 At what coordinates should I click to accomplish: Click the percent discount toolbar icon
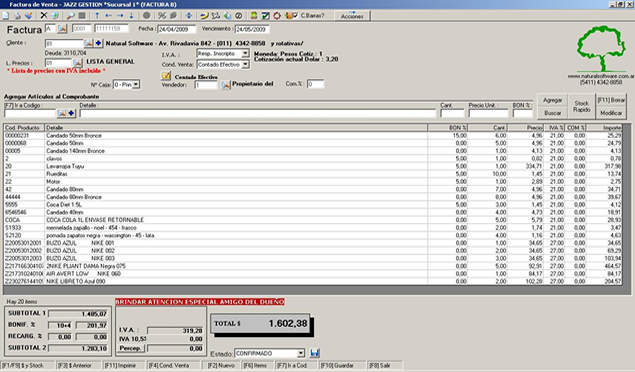[162, 15]
